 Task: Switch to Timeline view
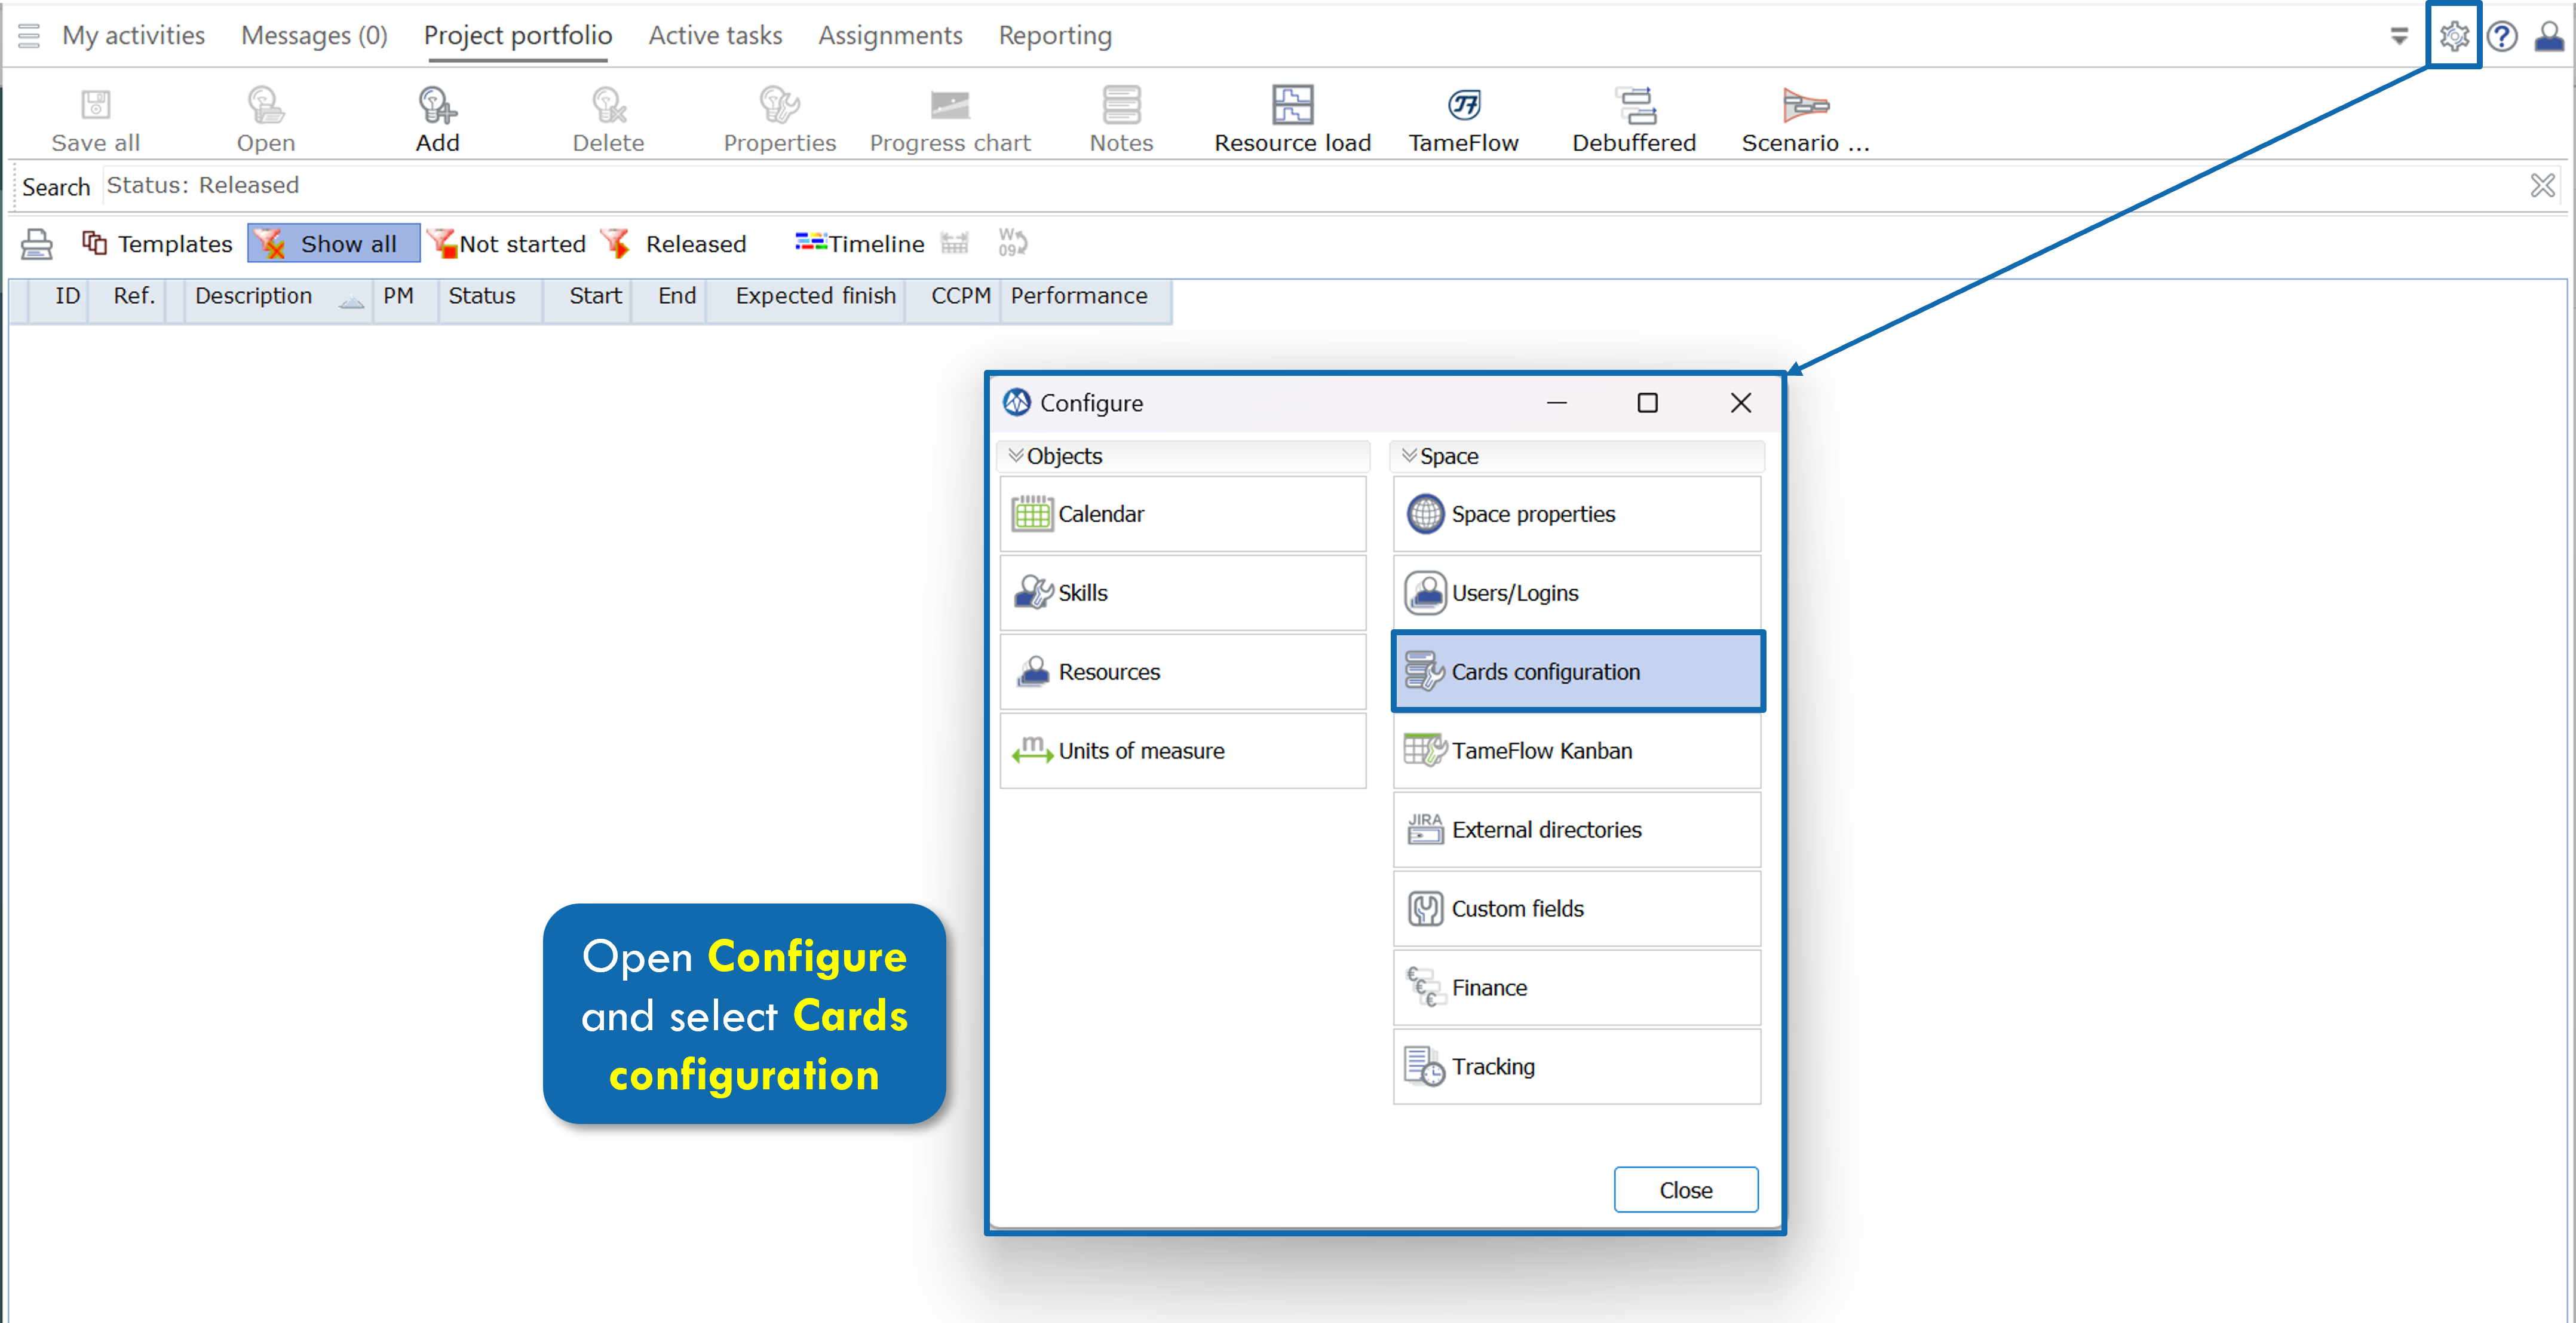(860, 244)
